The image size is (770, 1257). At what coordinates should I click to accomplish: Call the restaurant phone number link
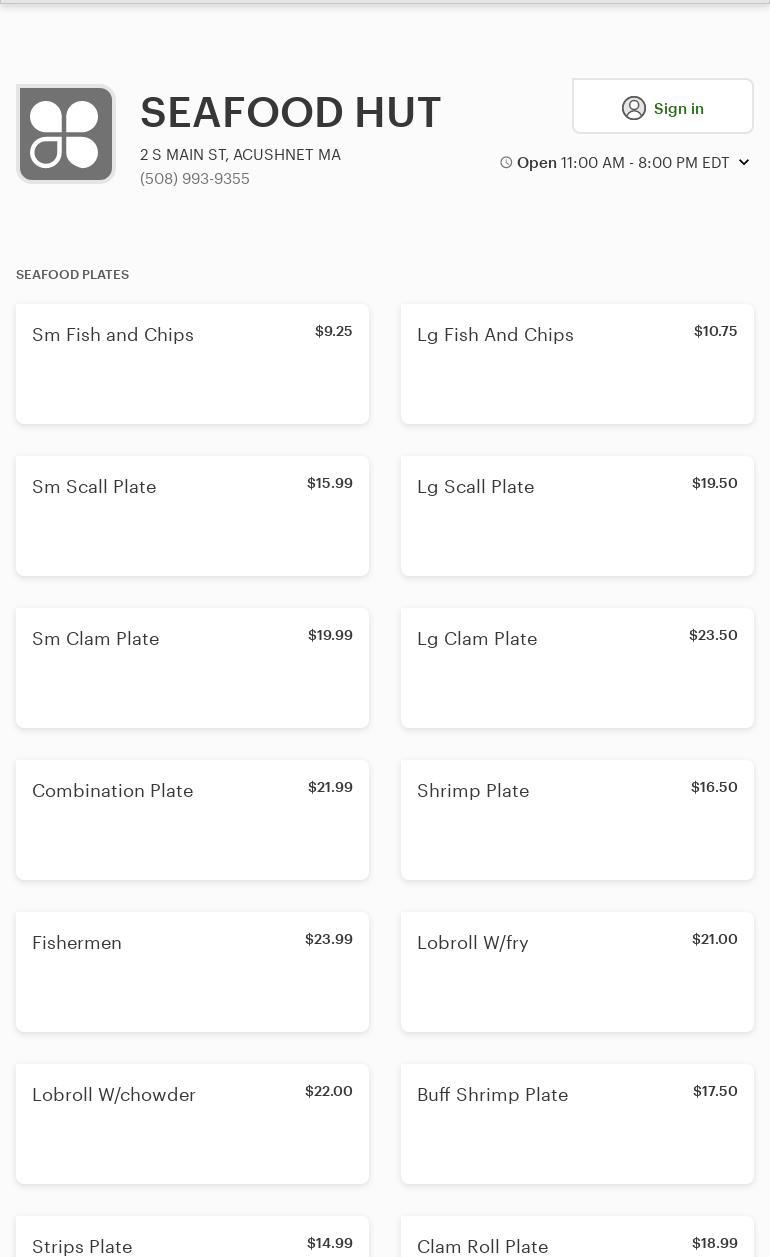195,179
